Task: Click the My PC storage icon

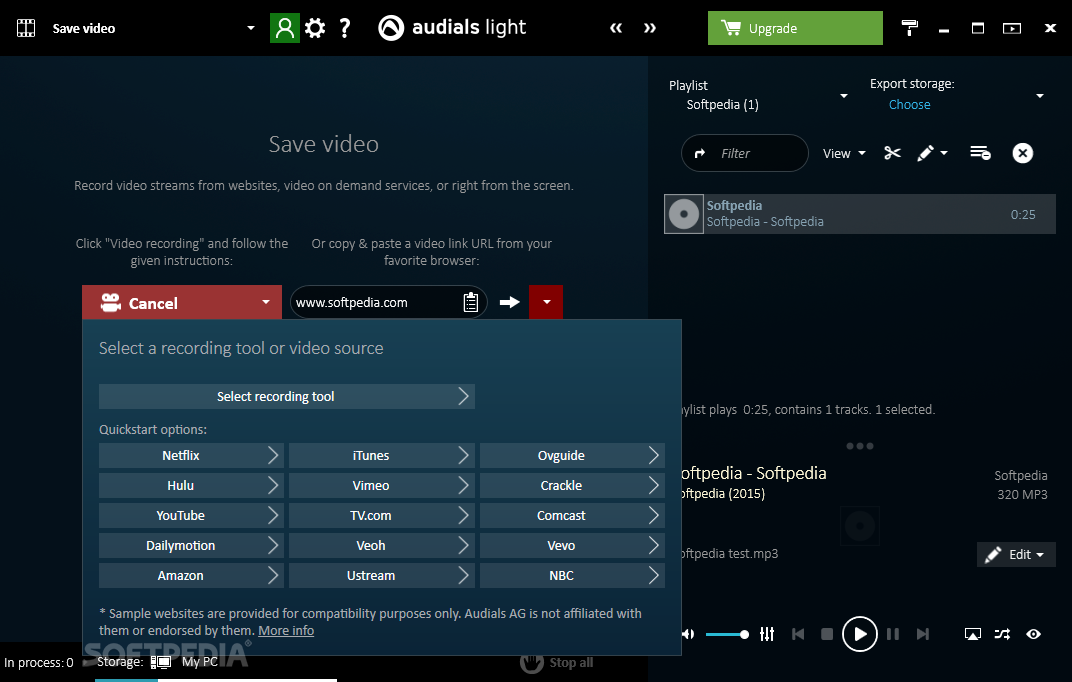Action: tap(161, 661)
